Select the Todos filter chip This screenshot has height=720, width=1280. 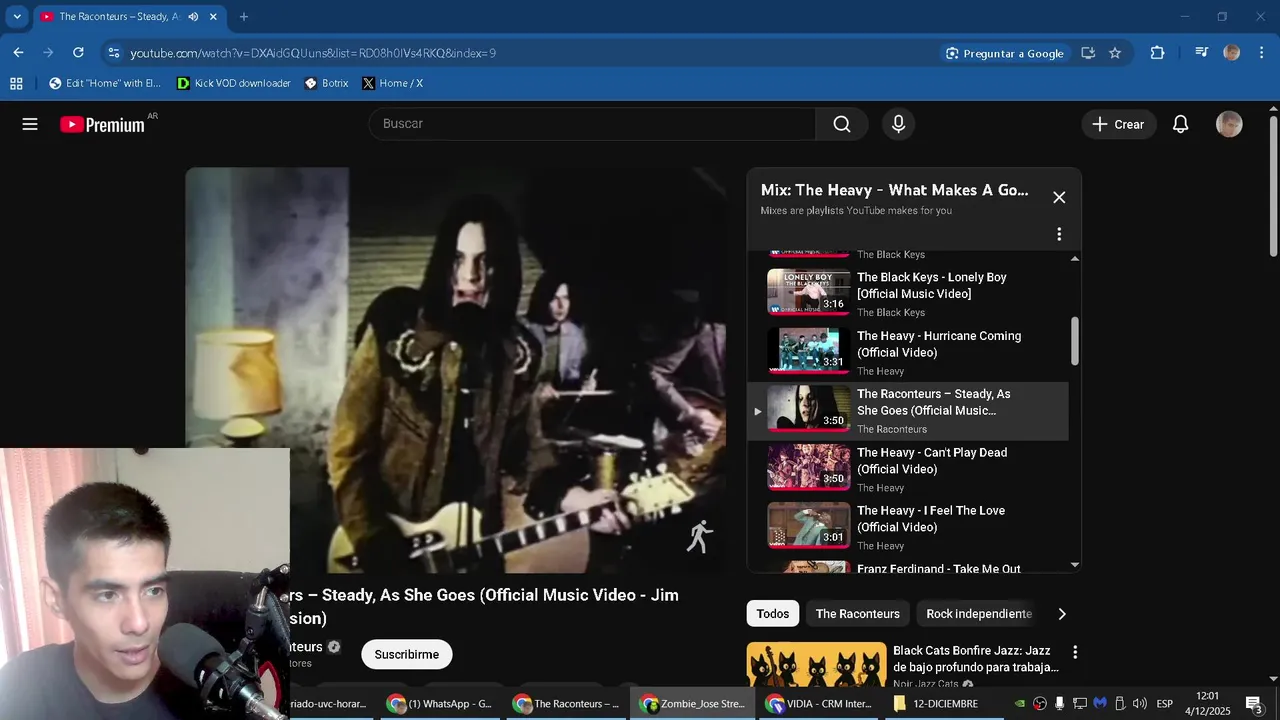point(772,614)
